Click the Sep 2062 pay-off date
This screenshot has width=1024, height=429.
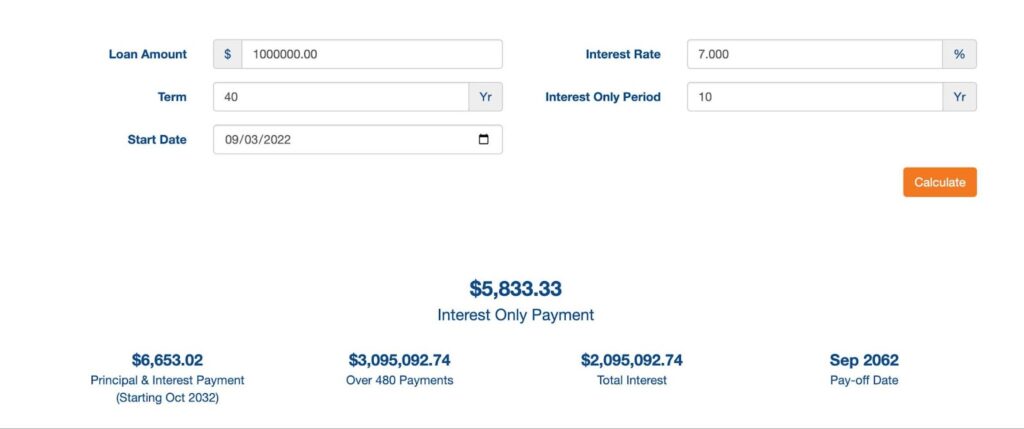[864, 360]
